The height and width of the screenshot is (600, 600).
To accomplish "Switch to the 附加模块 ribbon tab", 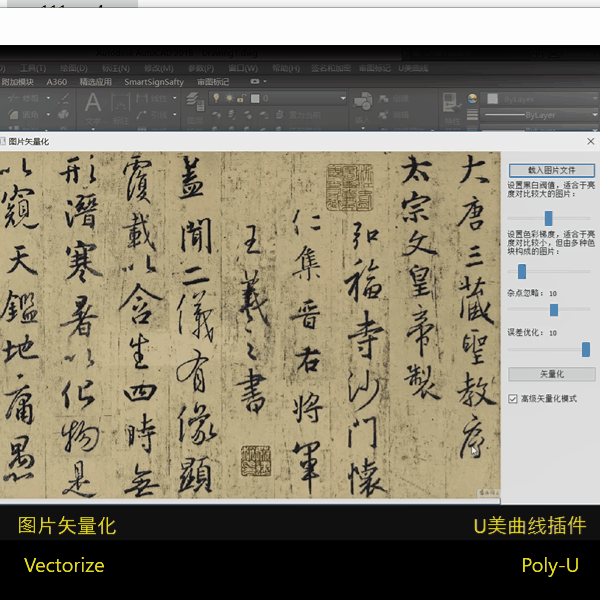I will 18,82.
